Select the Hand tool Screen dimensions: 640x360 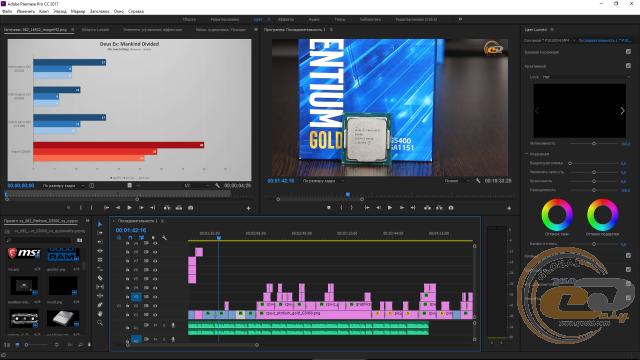click(100, 314)
